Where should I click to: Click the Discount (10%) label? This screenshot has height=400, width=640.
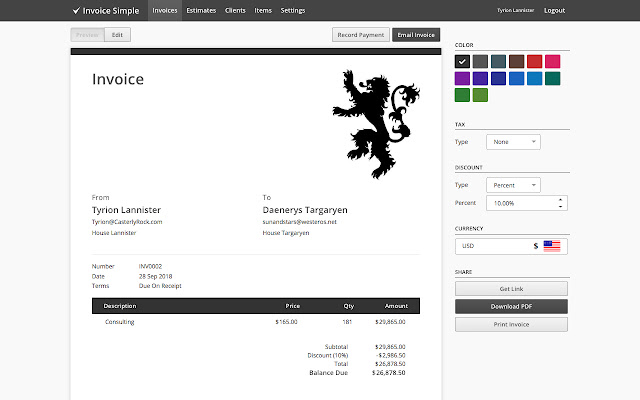click(328, 356)
